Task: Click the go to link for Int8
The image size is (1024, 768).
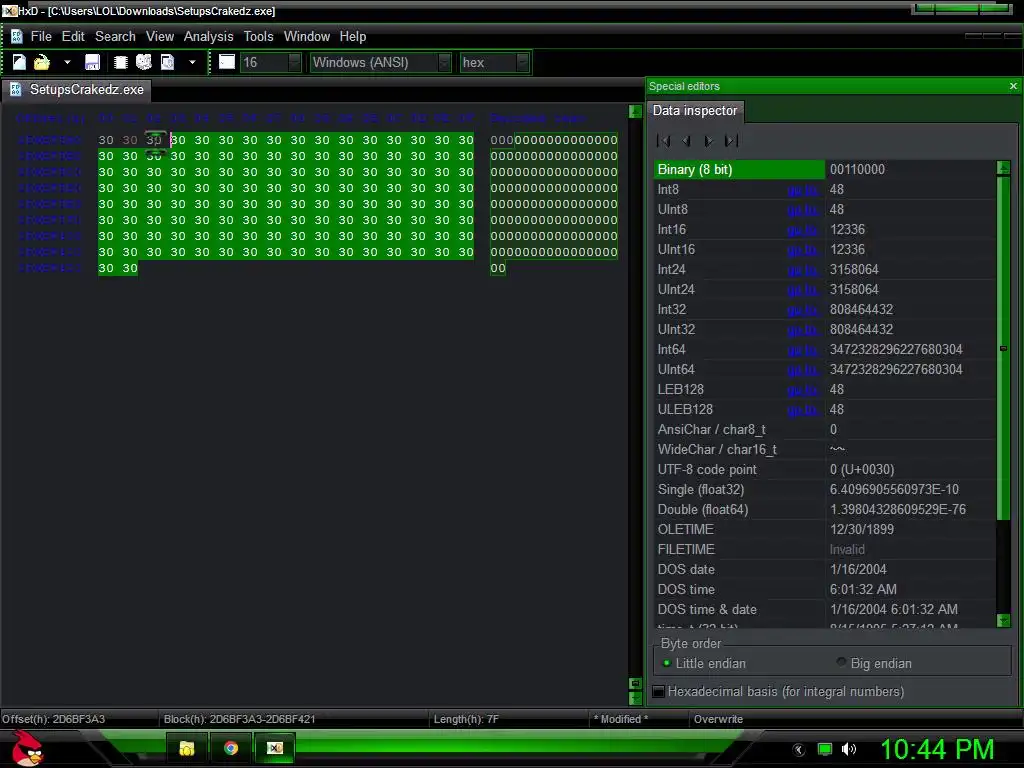Action: [803, 190]
